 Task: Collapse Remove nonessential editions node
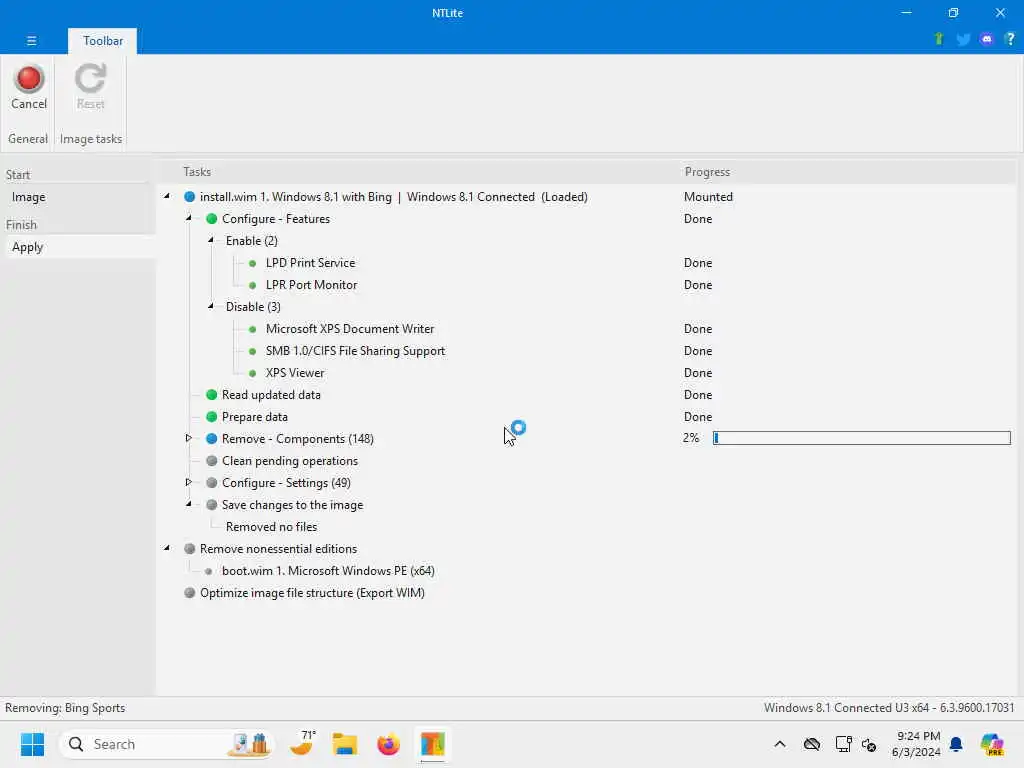pos(167,548)
